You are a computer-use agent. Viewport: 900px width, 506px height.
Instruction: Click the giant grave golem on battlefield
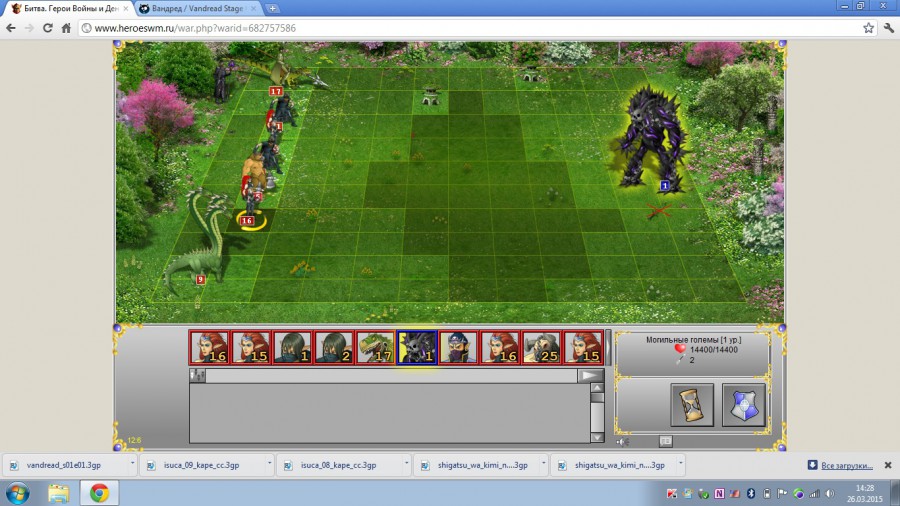(x=651, y=138)
